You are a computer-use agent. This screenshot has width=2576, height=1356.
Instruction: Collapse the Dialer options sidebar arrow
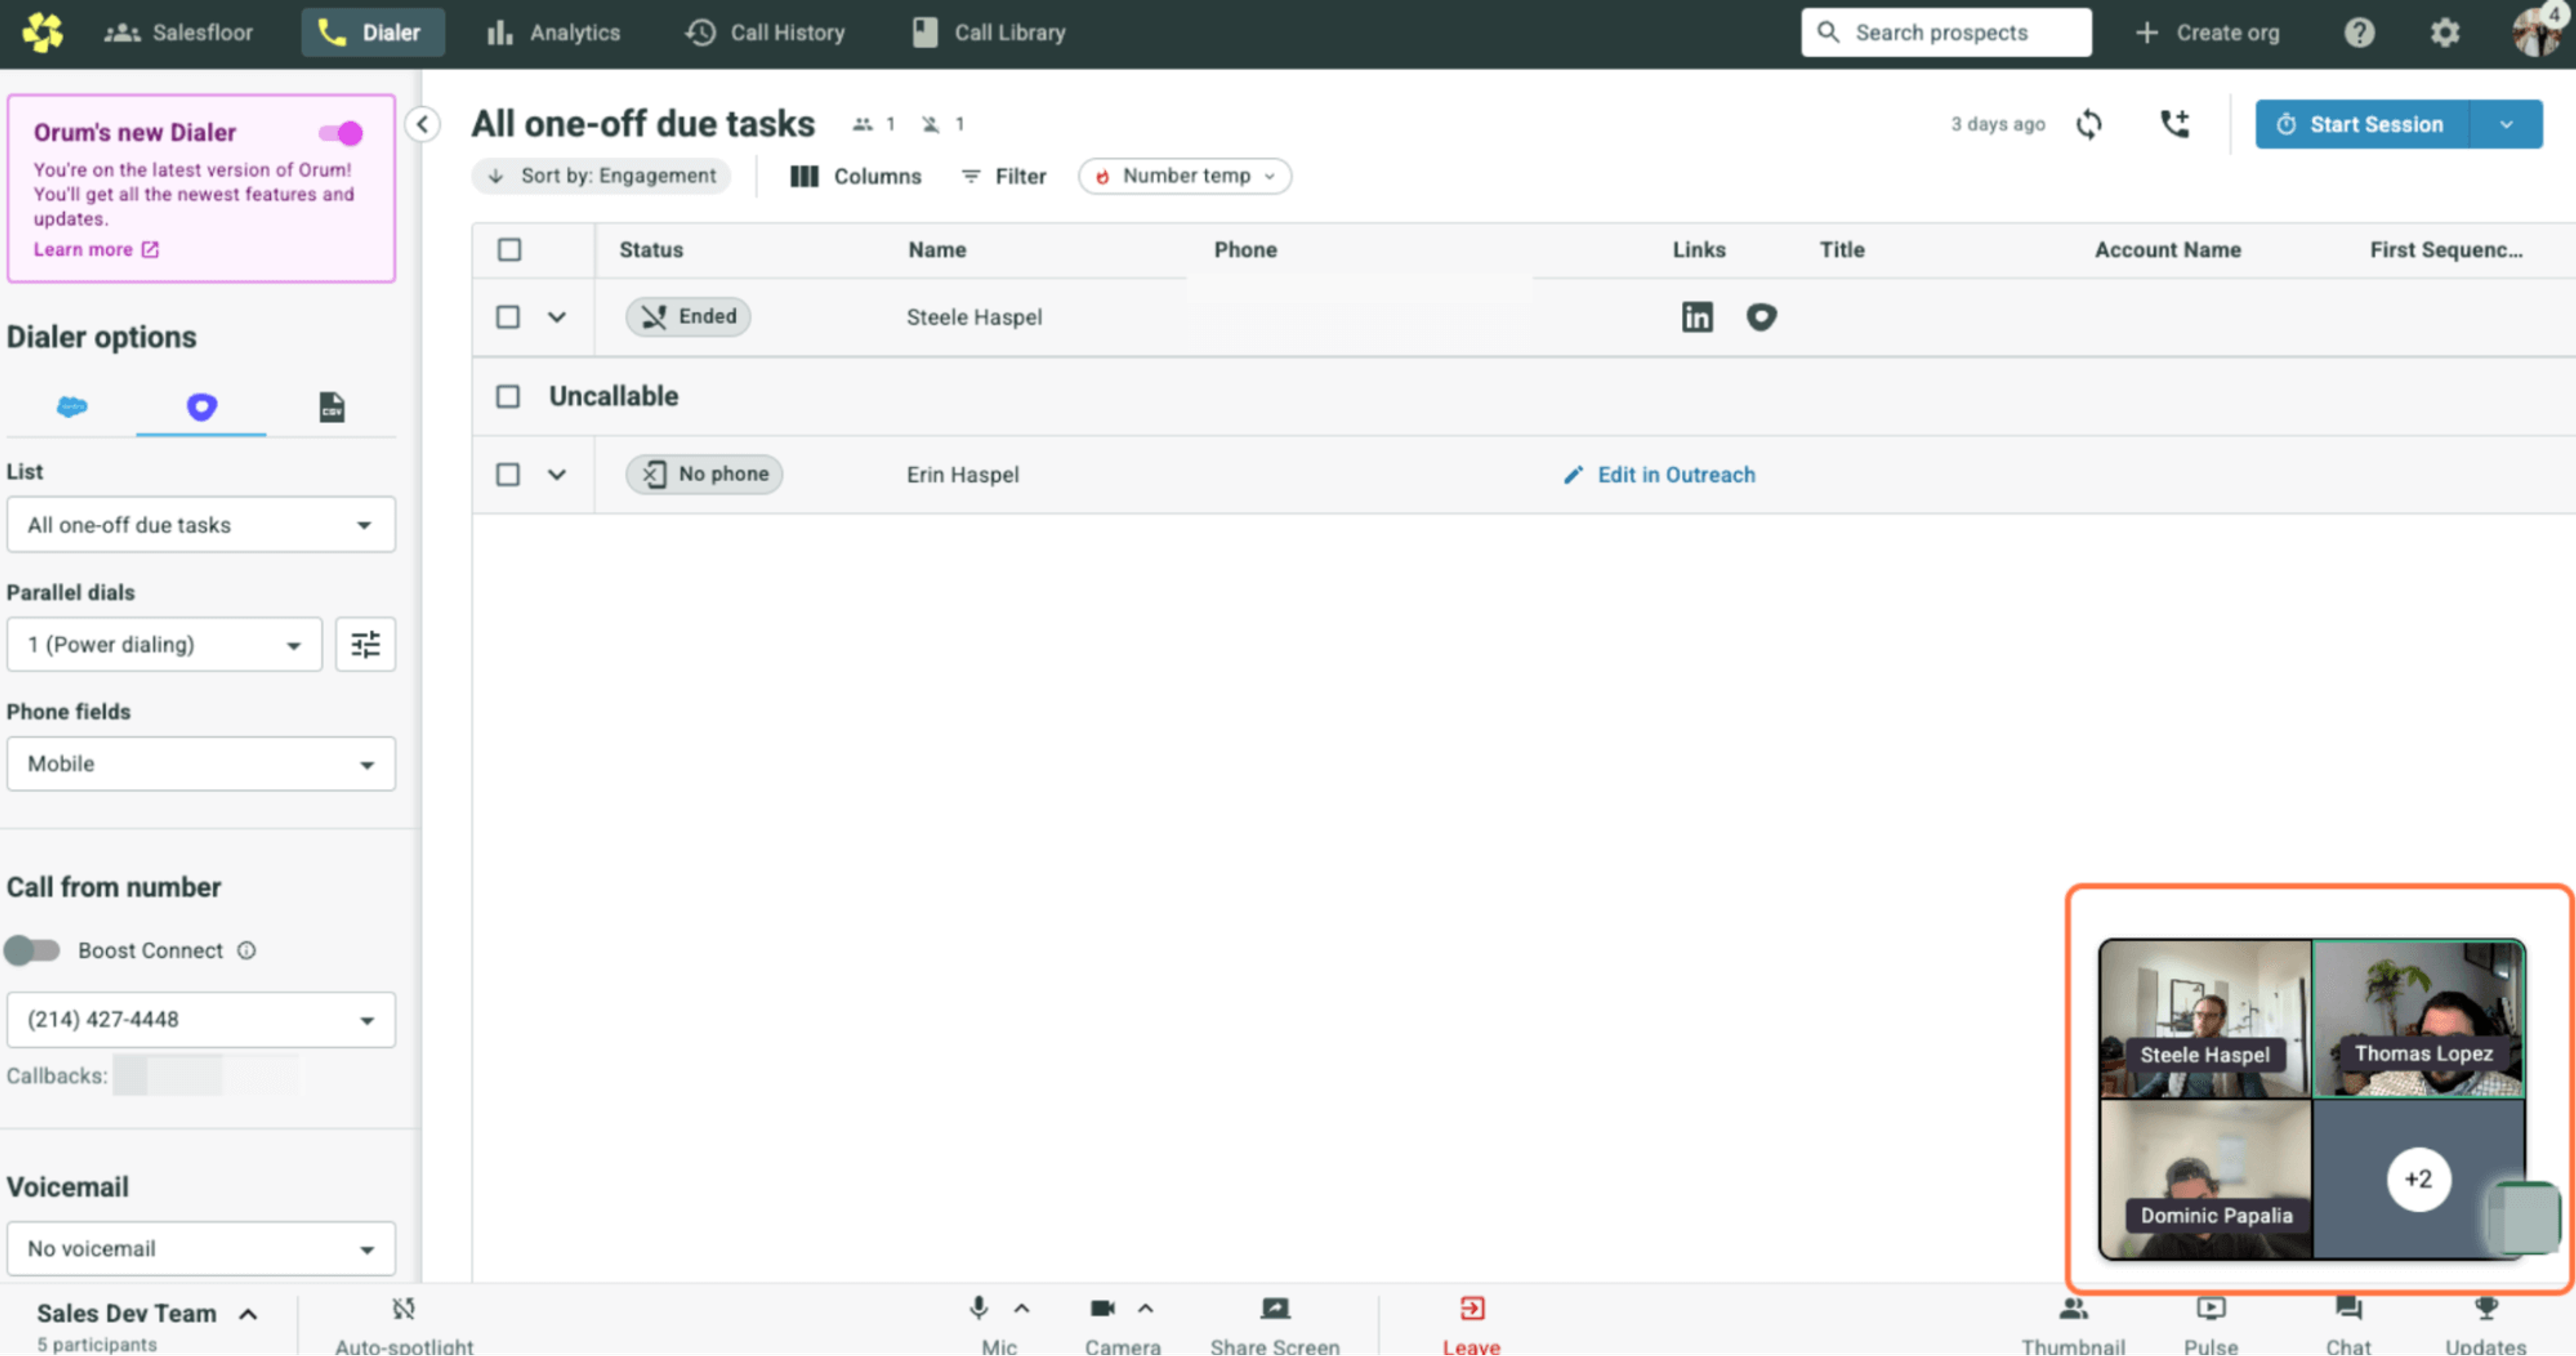423,124
